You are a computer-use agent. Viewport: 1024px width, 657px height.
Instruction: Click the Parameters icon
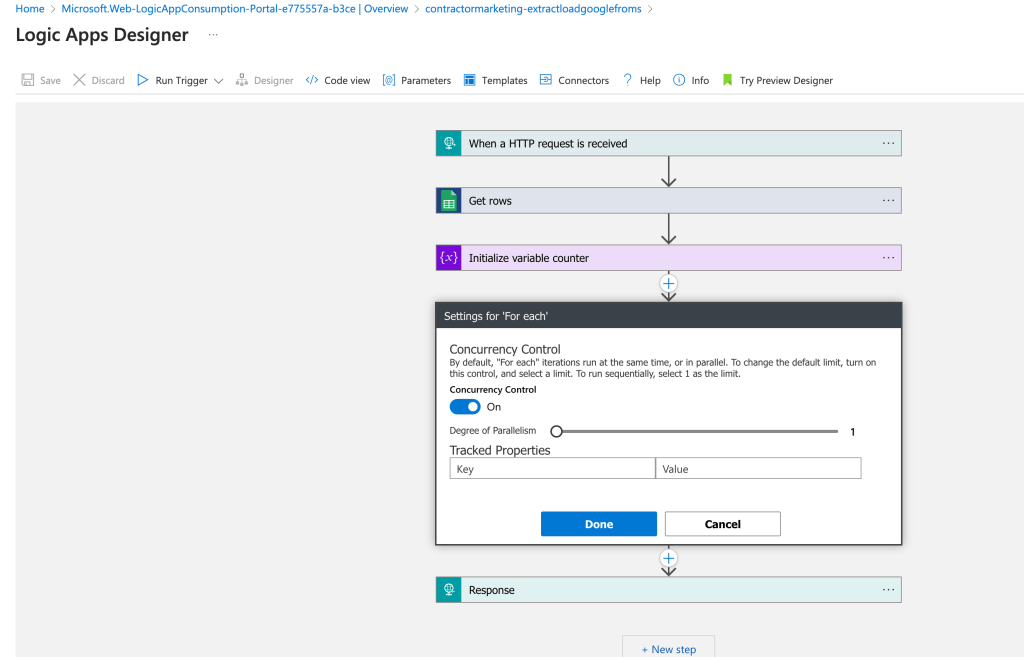pyautogui.click(x=389, y=80)
